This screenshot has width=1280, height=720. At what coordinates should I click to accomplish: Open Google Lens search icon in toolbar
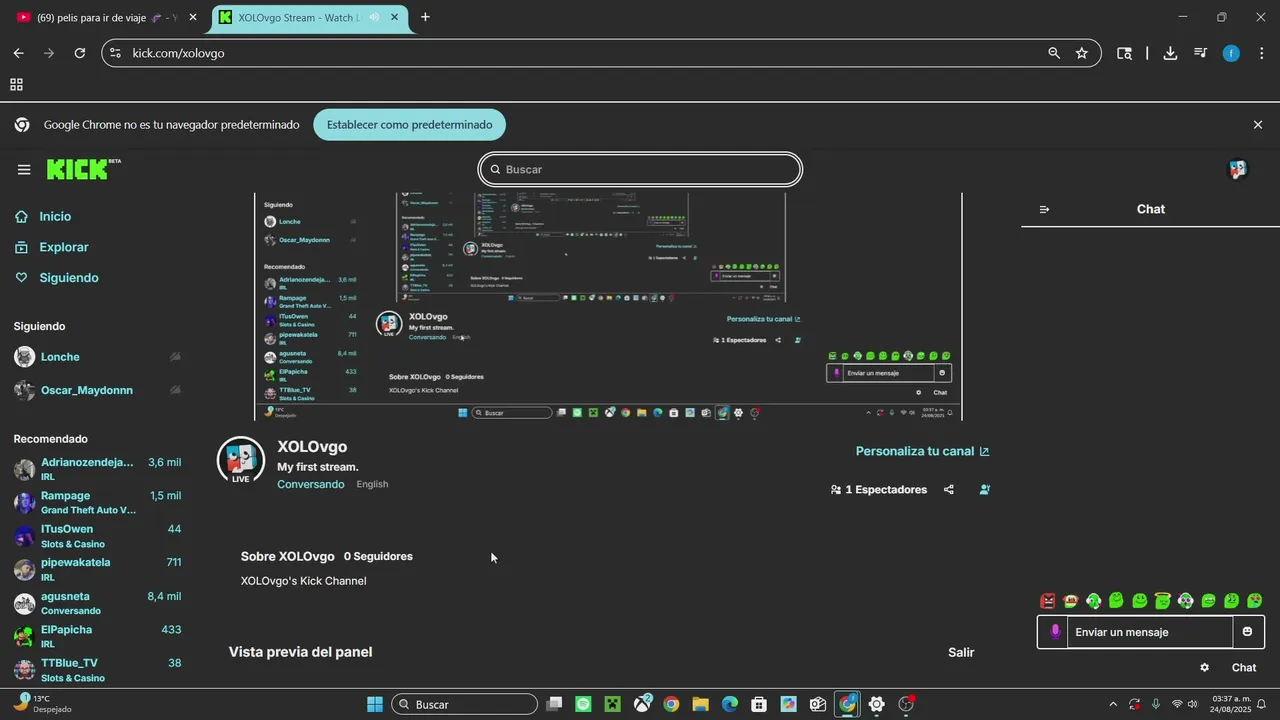point(1124,53)
